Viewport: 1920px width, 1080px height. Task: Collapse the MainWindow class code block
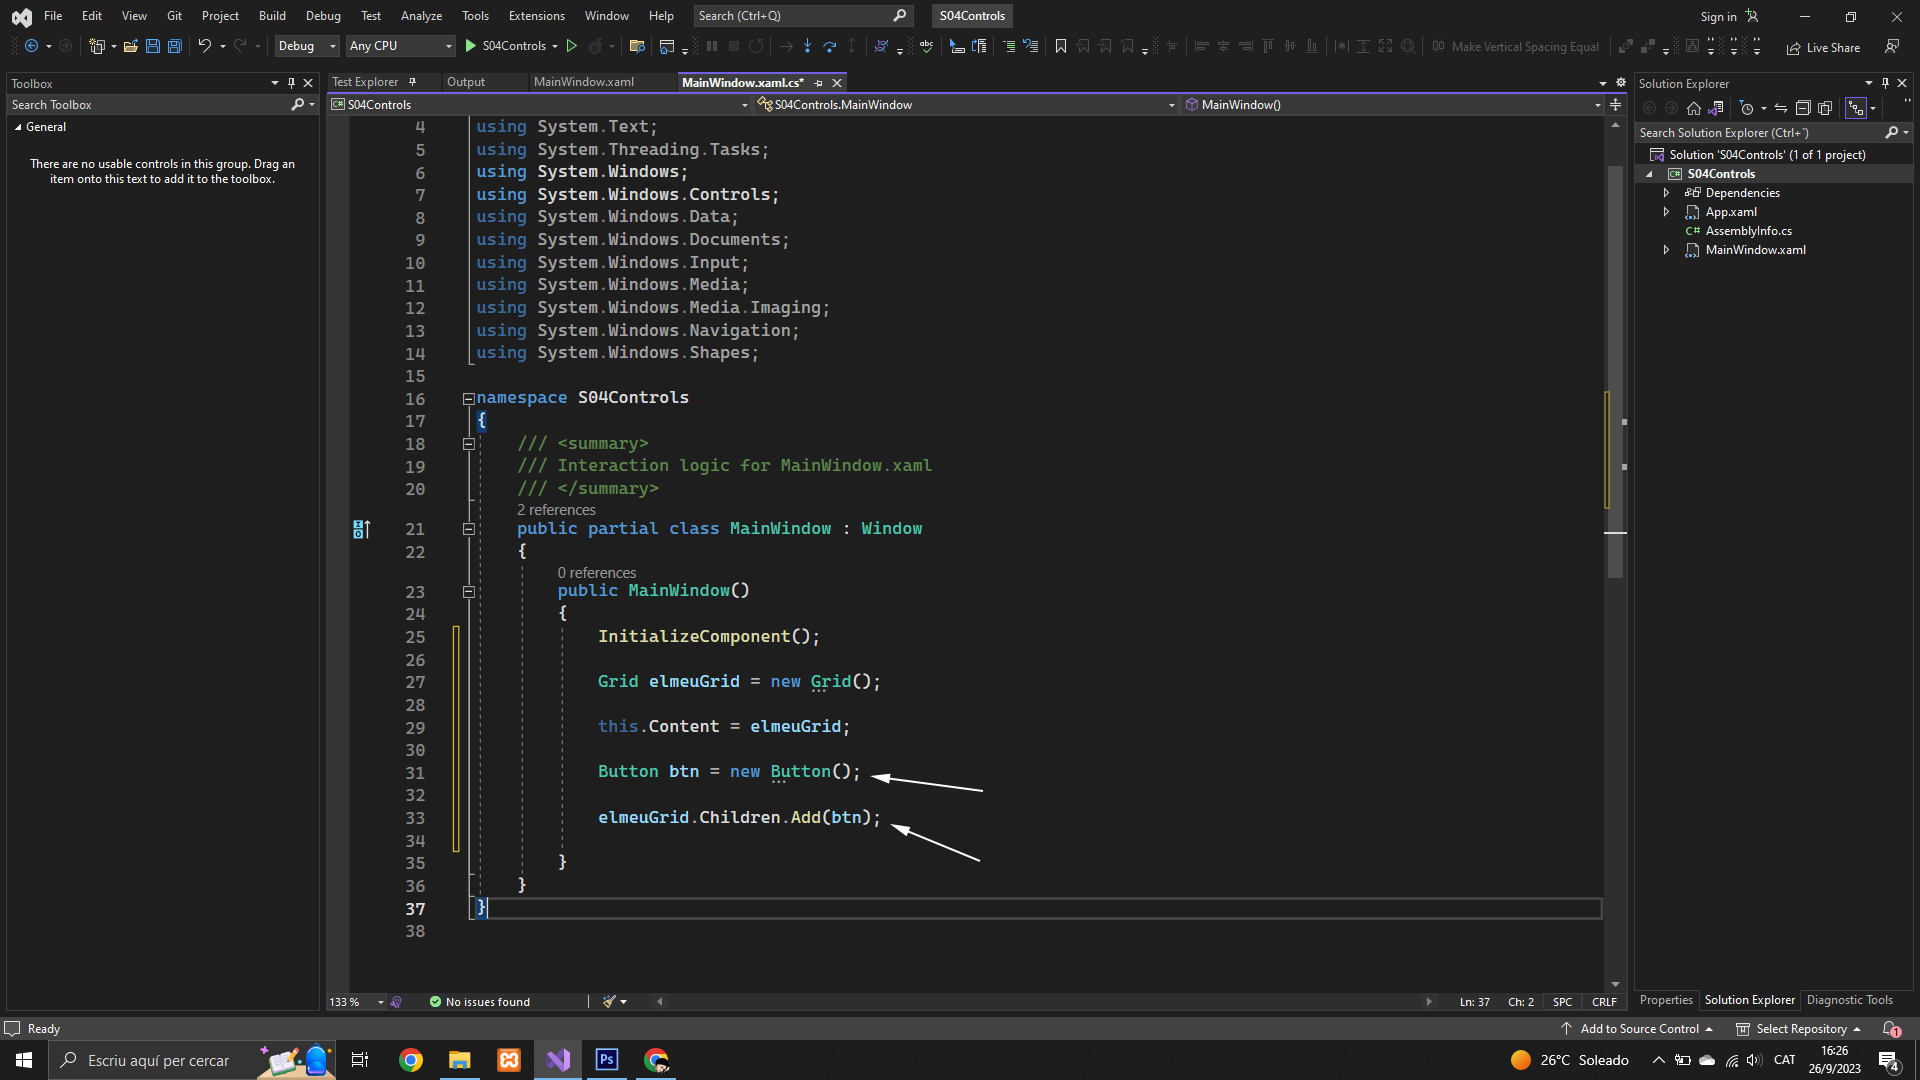coord(468,529)
